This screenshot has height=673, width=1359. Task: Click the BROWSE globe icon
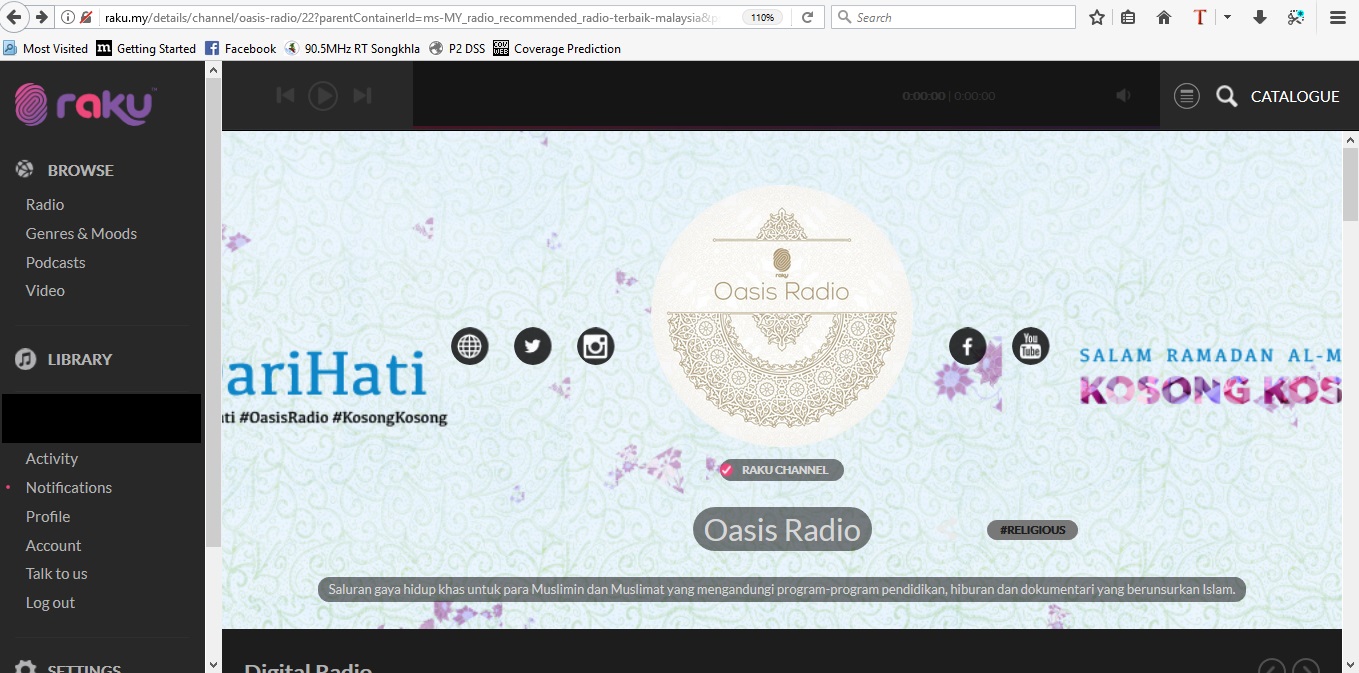[x=25, y=170]
